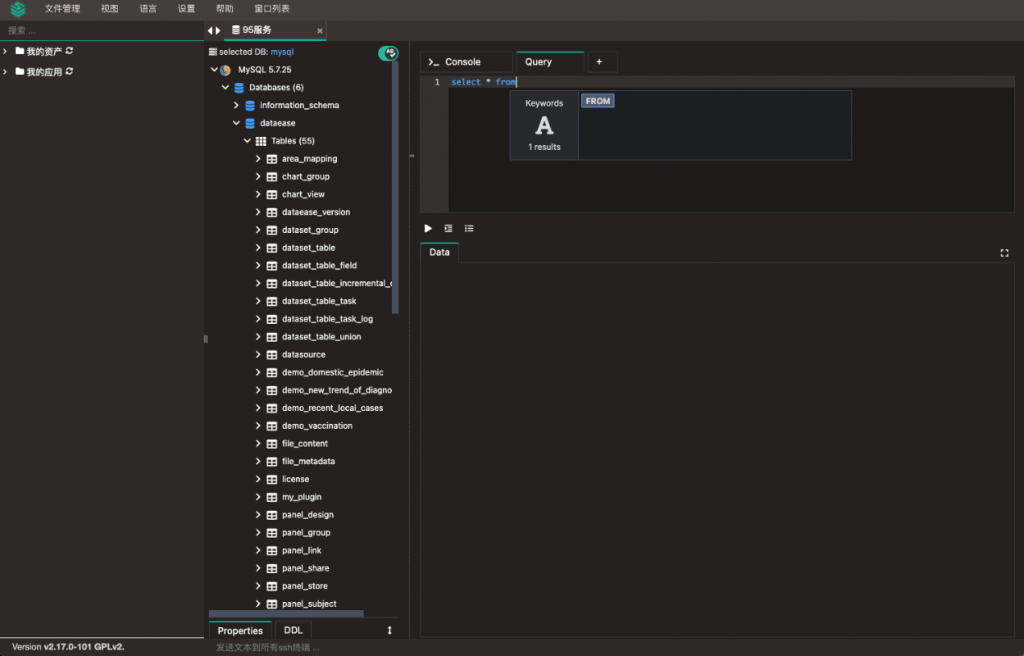Open the 窗口列表 menu
This screenshot has height=656, width=1024.
click(x=272, y=8)
